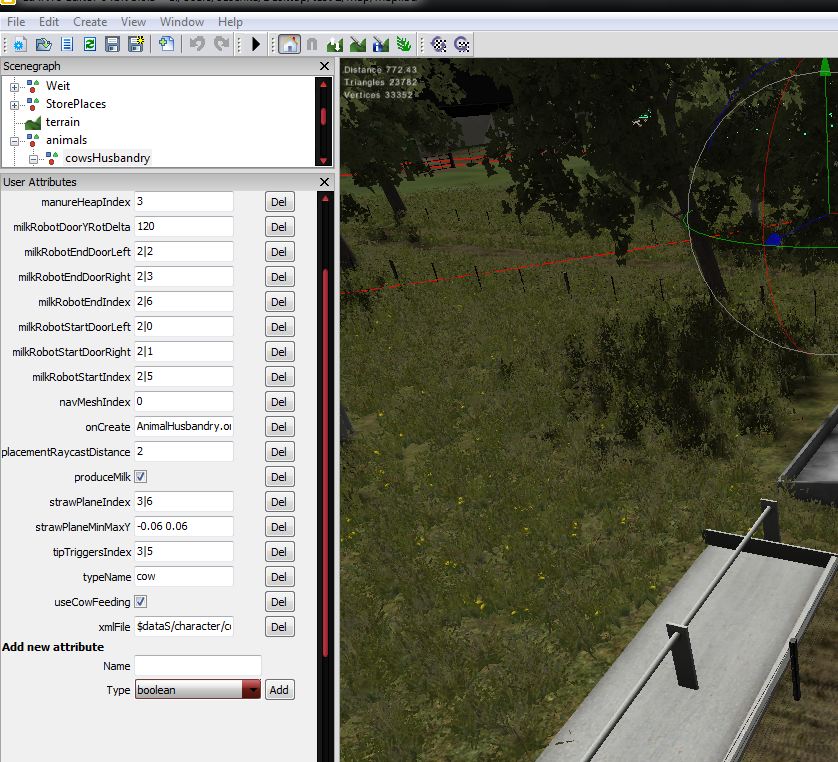Click the second checkered sphere toolbar icon
Image resolution: width=838 pixels, height=762 pixels.
point(462,44)
